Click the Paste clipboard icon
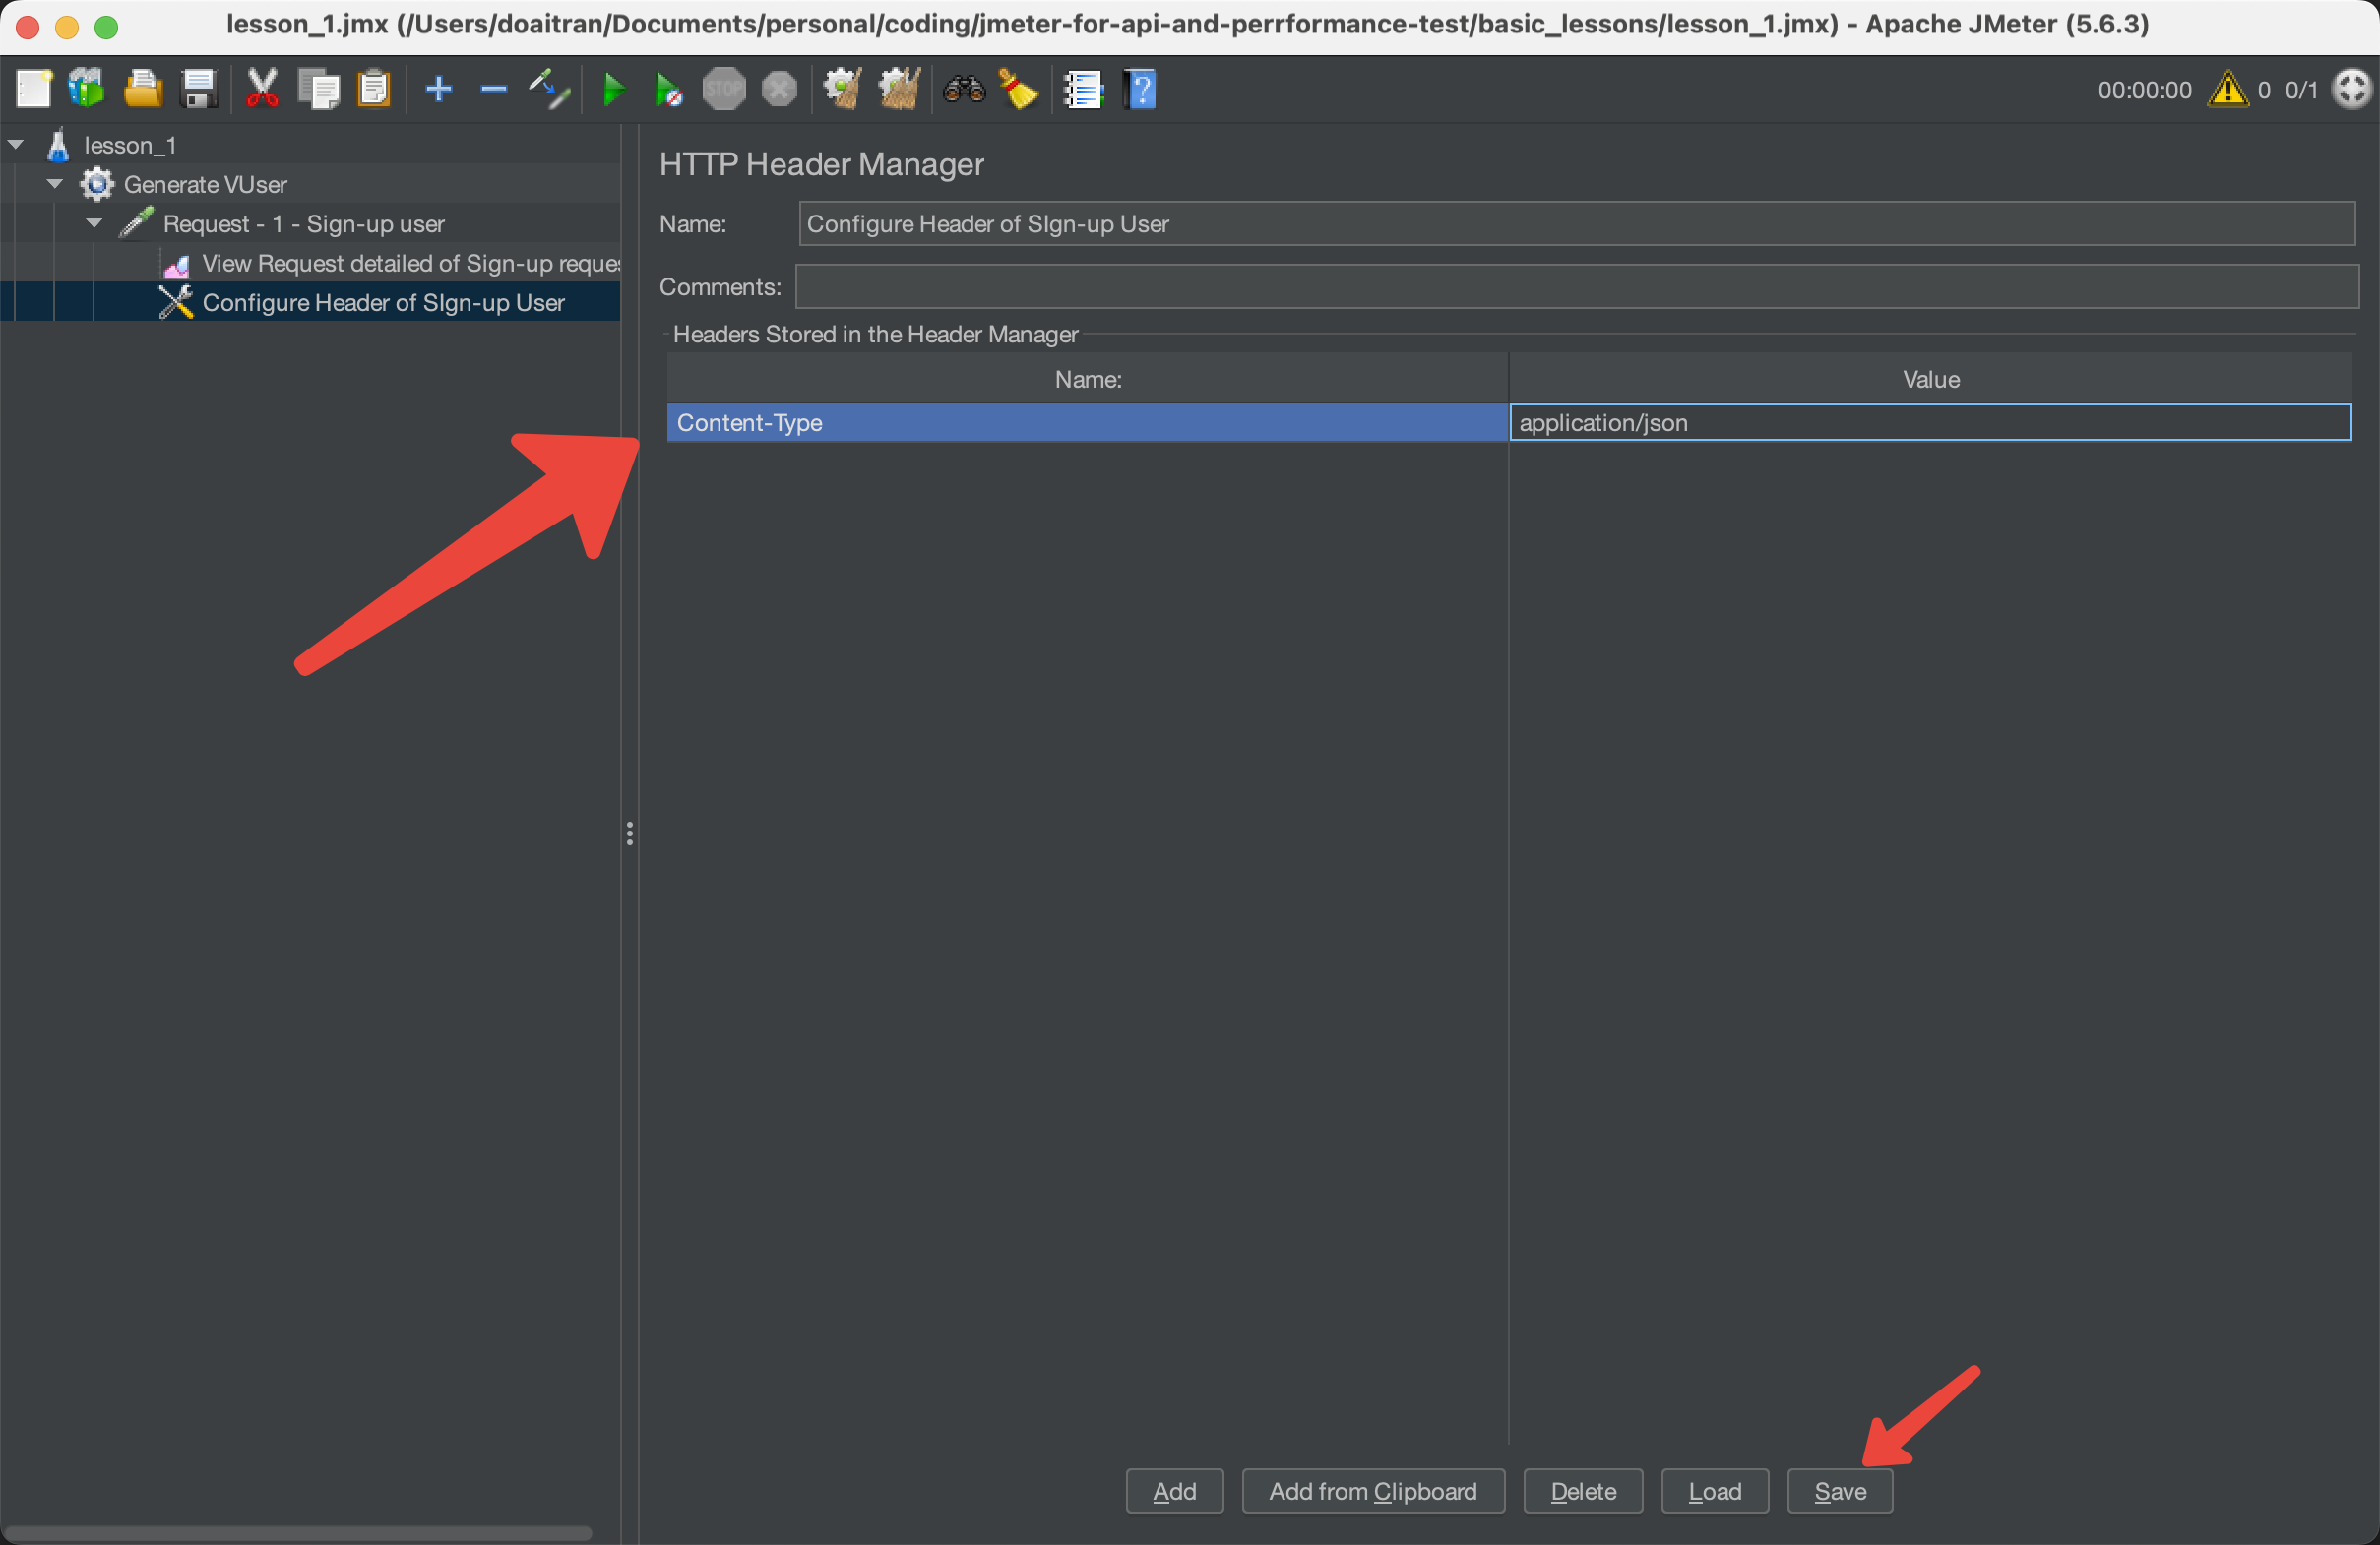Image resolution: width=2380 pixels, height=1545 pixels. 374,90
